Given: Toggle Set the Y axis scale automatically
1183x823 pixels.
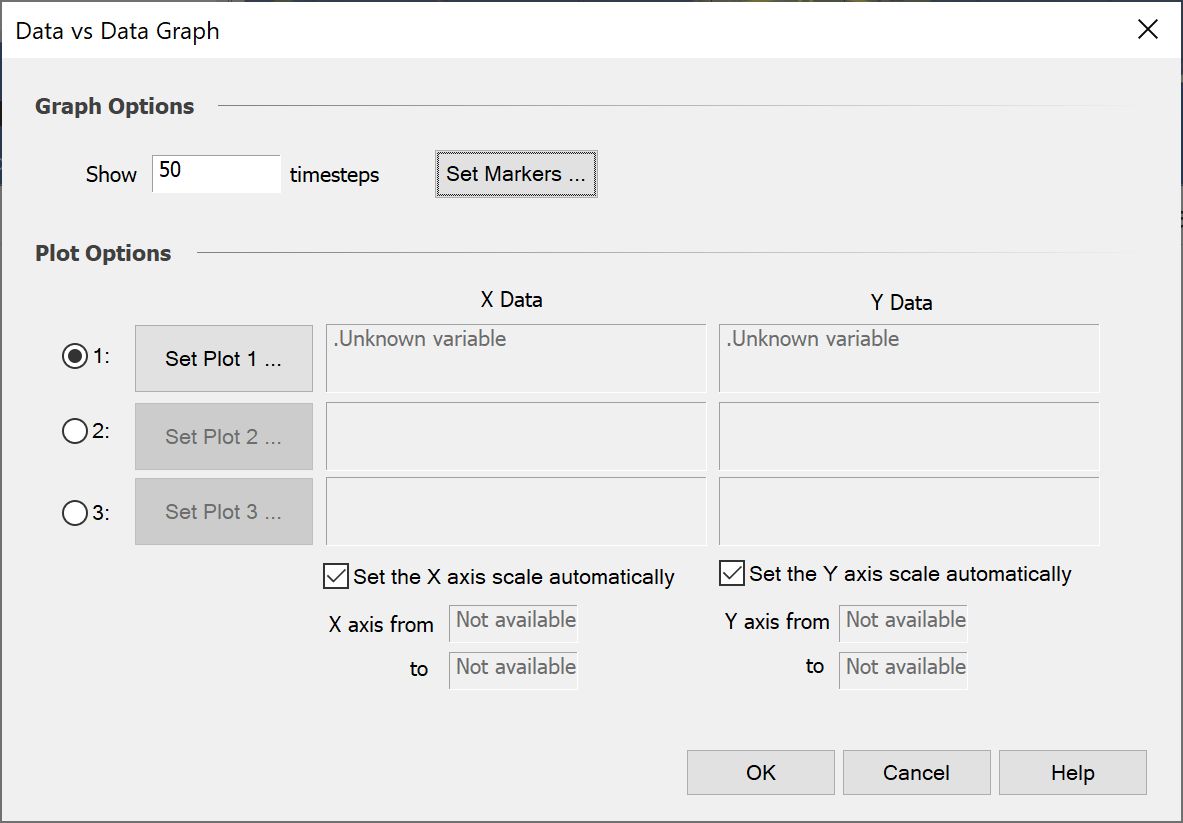Looking at the screenshot, I should 732,573.
